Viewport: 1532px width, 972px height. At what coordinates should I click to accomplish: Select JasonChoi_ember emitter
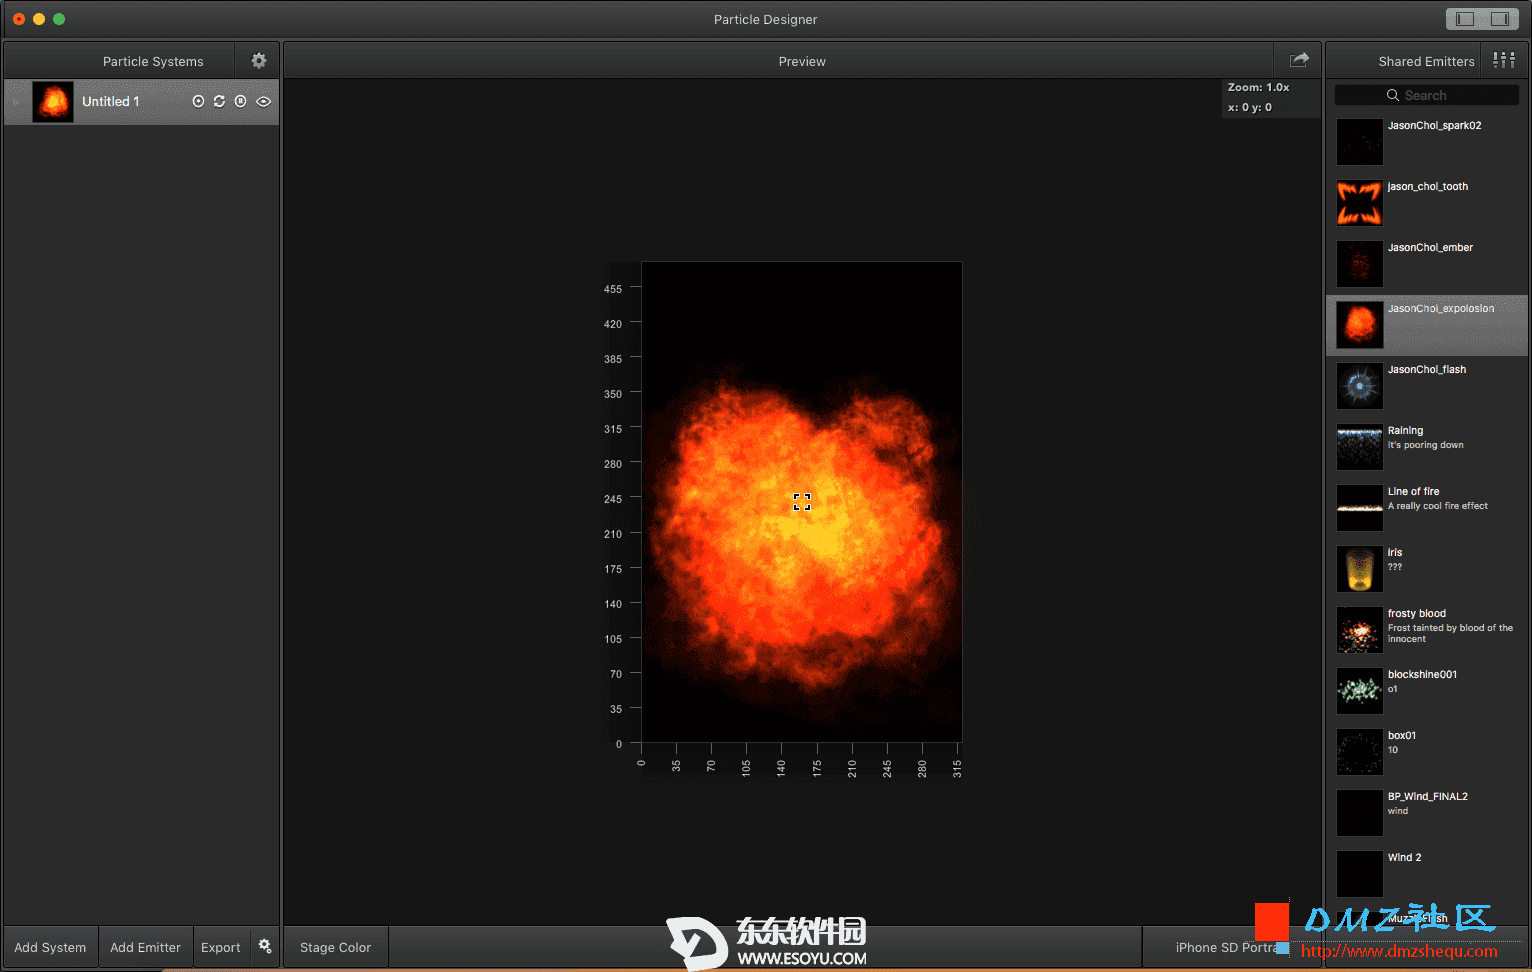coord(1427,264)
